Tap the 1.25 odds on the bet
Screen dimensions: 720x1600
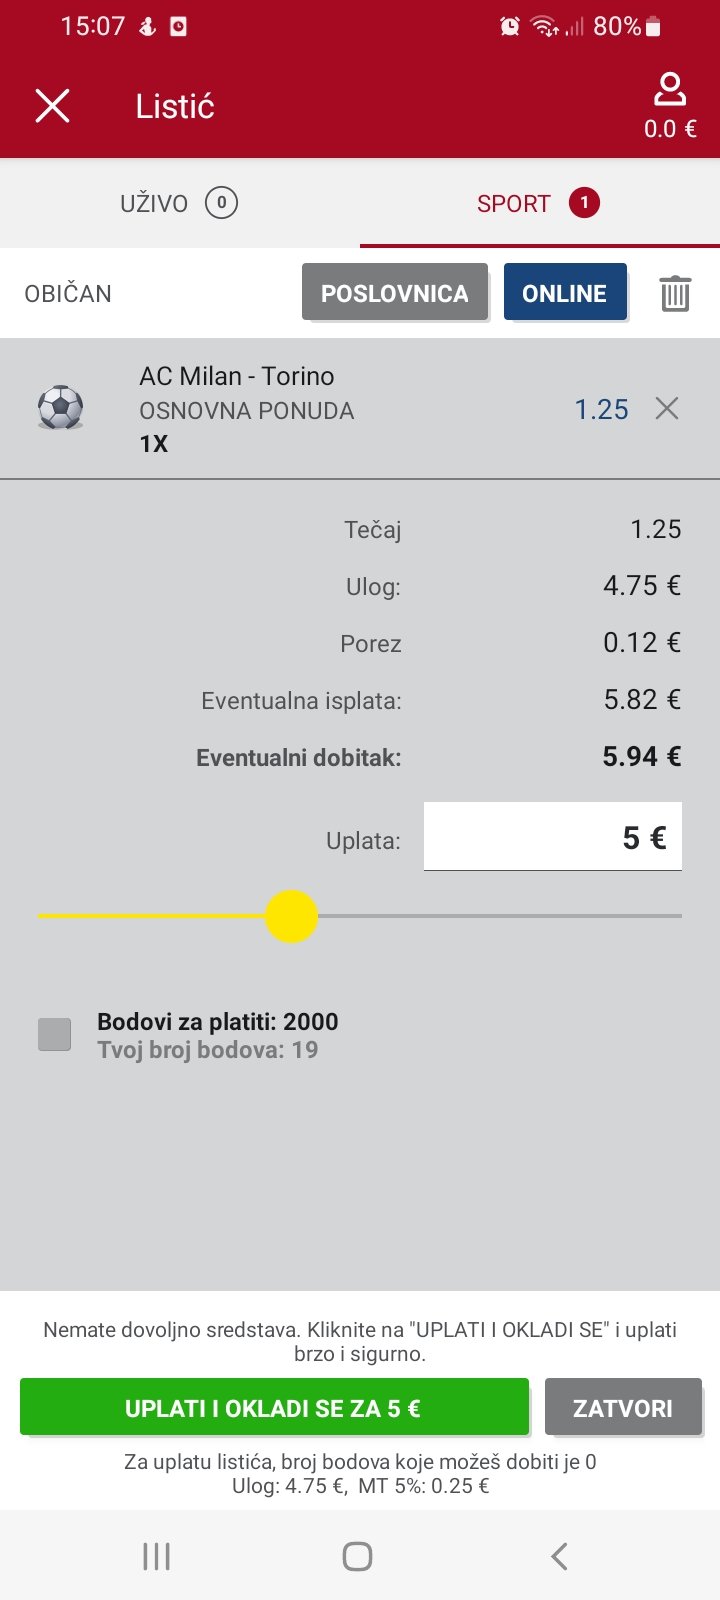[x=601, y=409]
